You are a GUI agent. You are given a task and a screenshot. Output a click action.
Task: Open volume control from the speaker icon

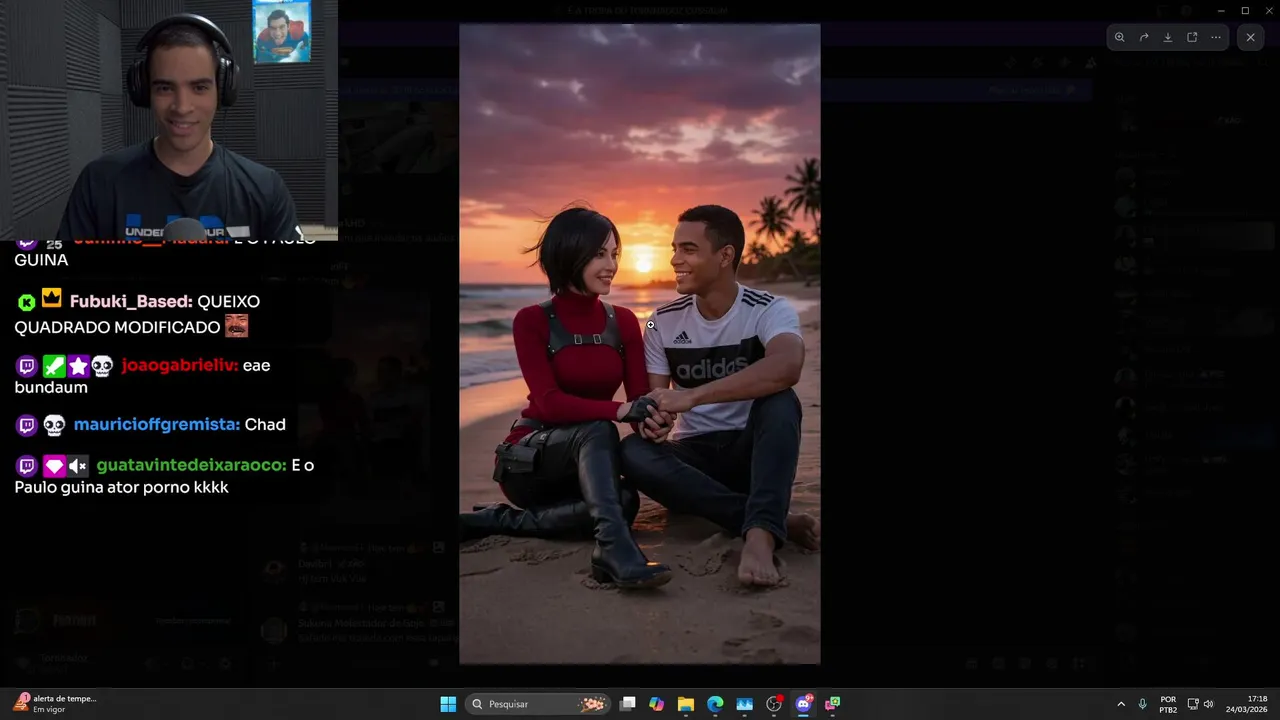click(x=1209, y=704)
